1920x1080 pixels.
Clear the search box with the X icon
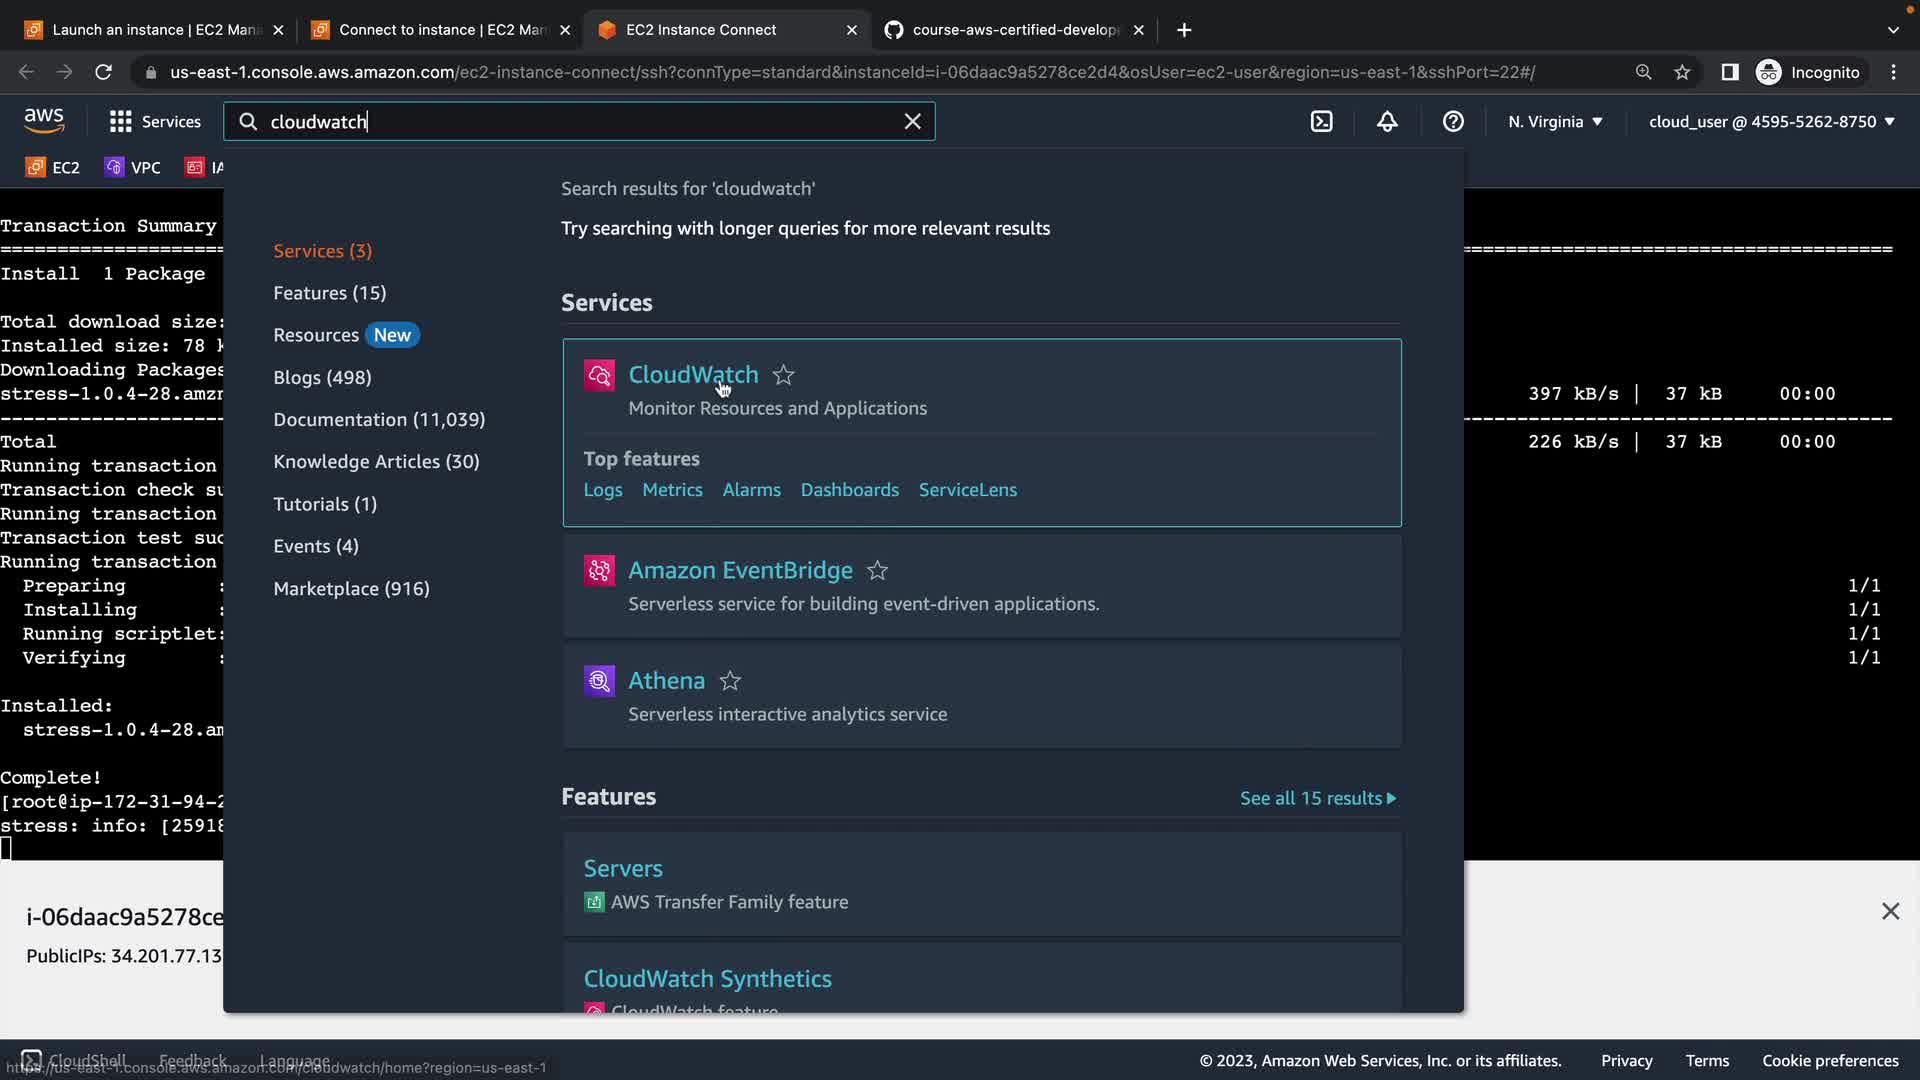tap(912, 122)
